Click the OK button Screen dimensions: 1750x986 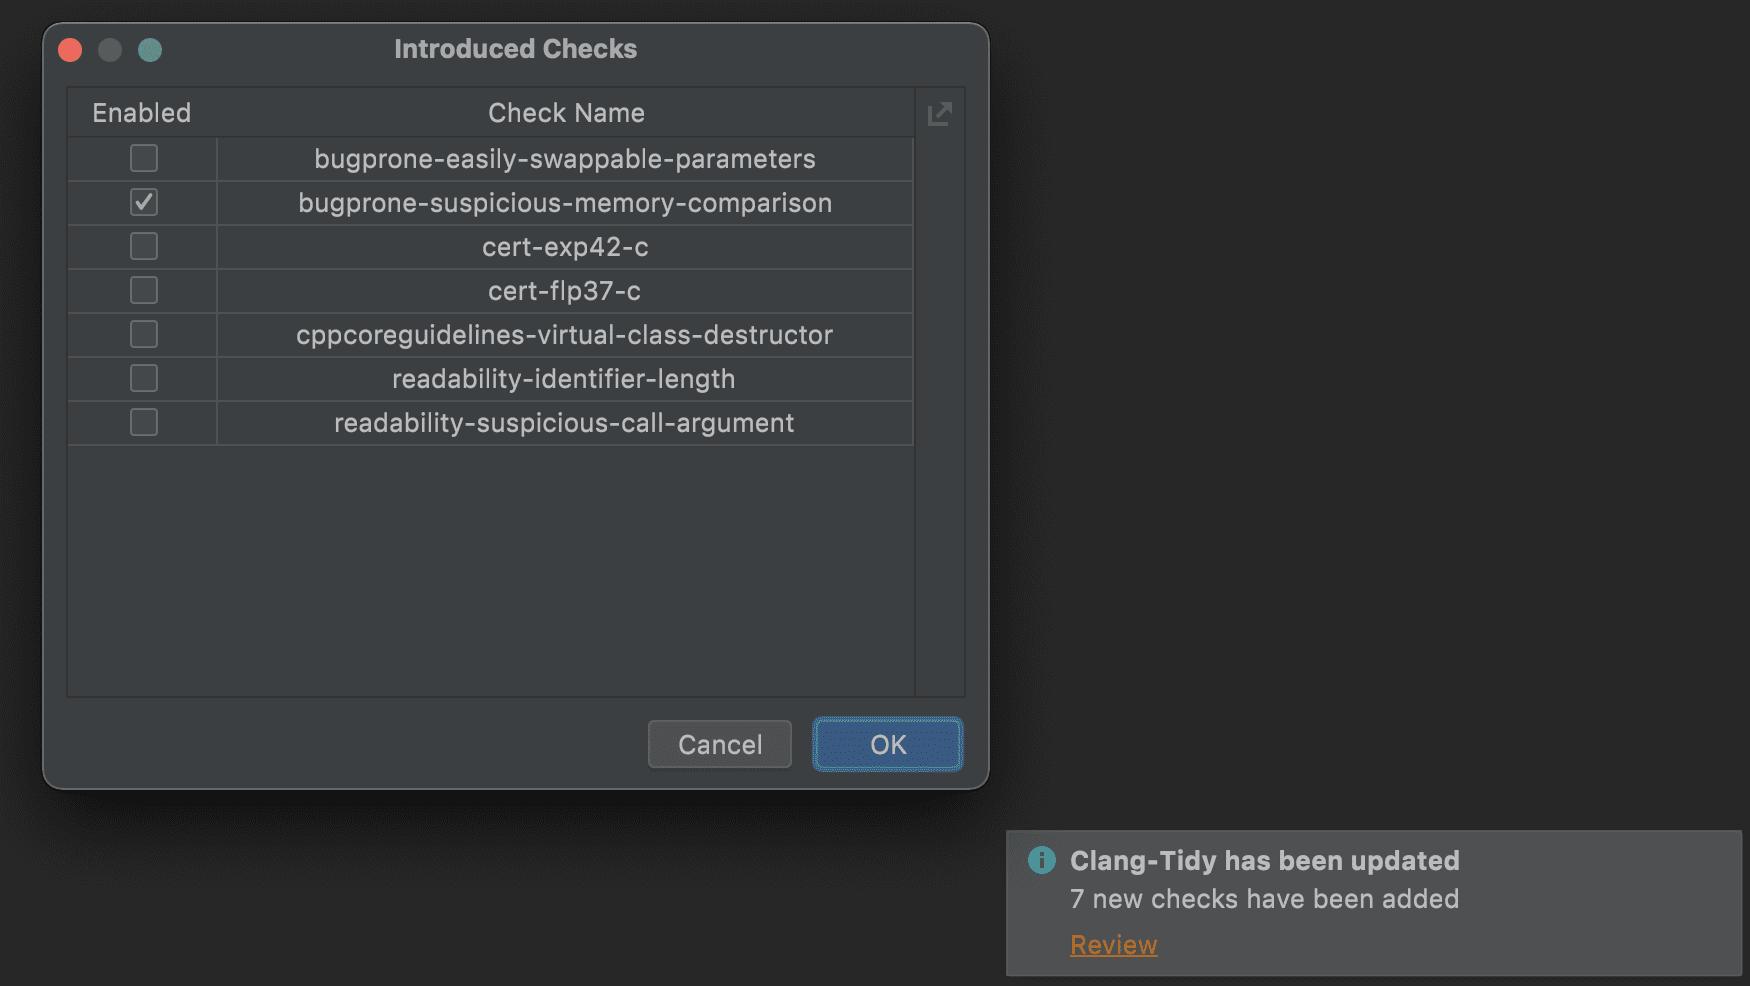(888, 744)
